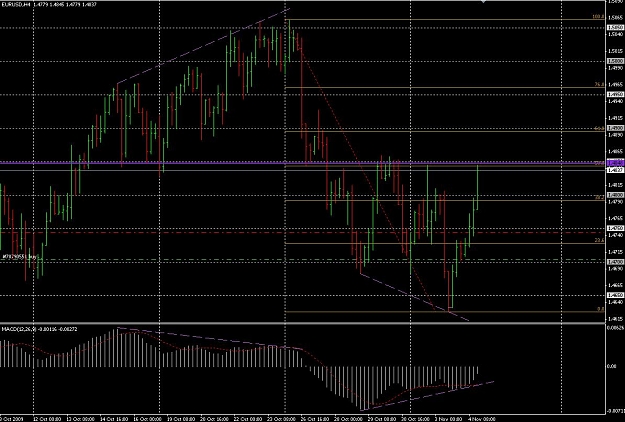Select the Fibonacci 76.4 level label

(599, 84)
